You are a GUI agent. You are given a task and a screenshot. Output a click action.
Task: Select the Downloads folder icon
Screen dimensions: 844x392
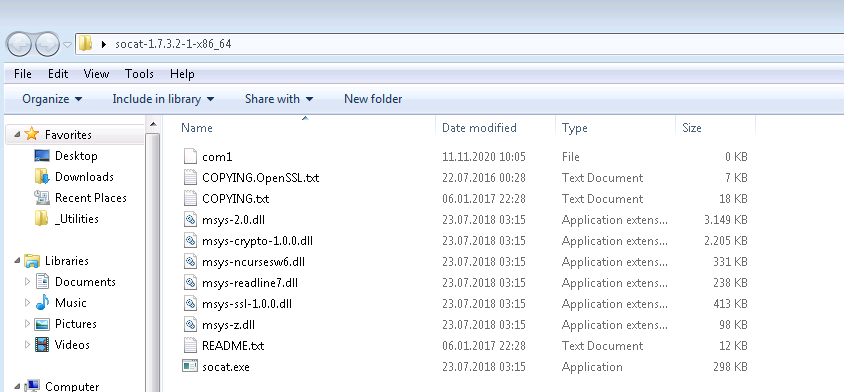tap(42, 177)
